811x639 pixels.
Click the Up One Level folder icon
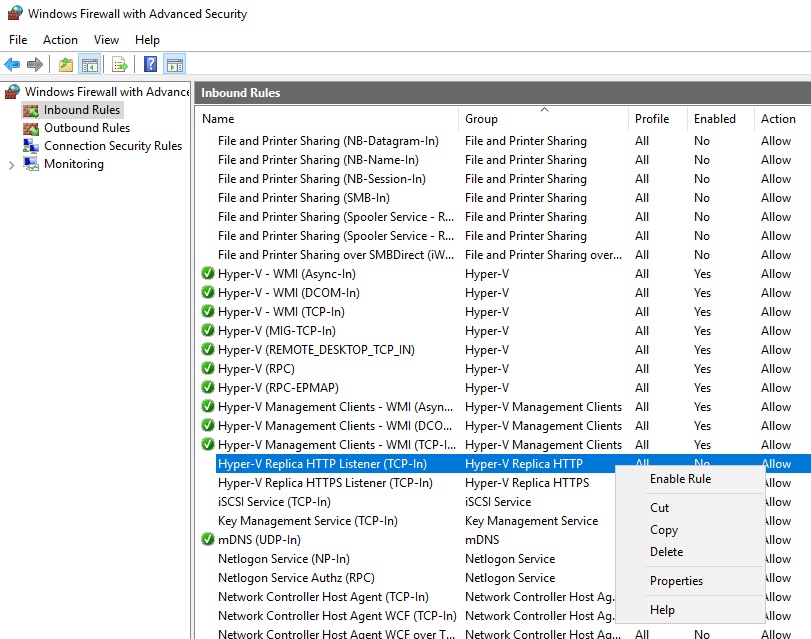[66, 65]
